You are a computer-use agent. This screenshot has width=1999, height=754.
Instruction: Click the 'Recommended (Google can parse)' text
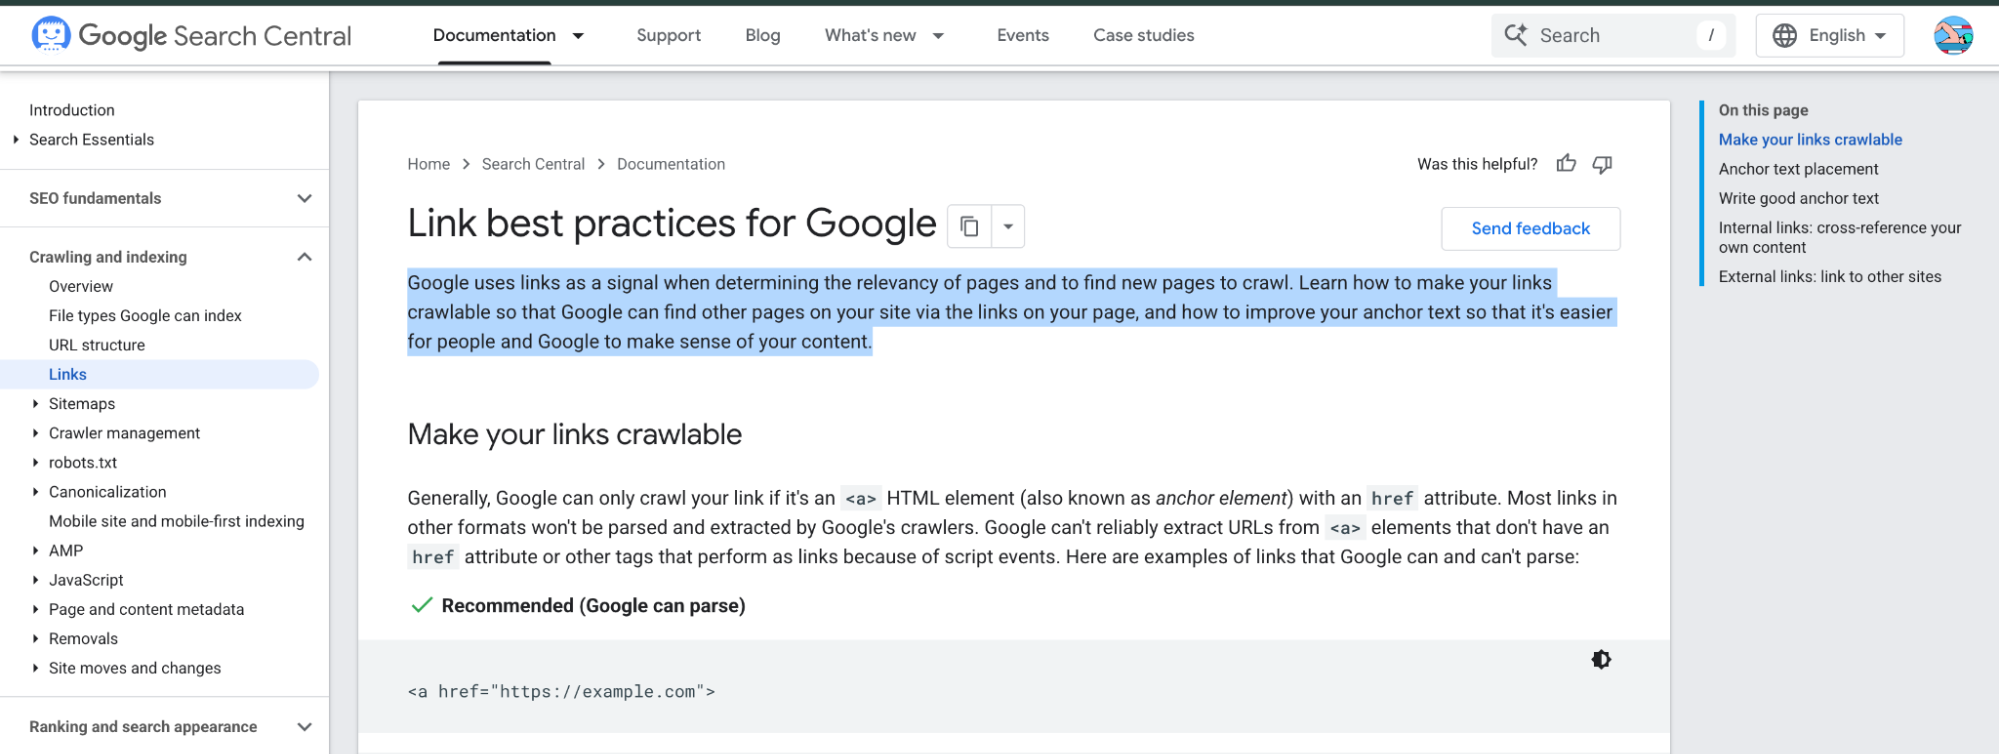(593, 606)
